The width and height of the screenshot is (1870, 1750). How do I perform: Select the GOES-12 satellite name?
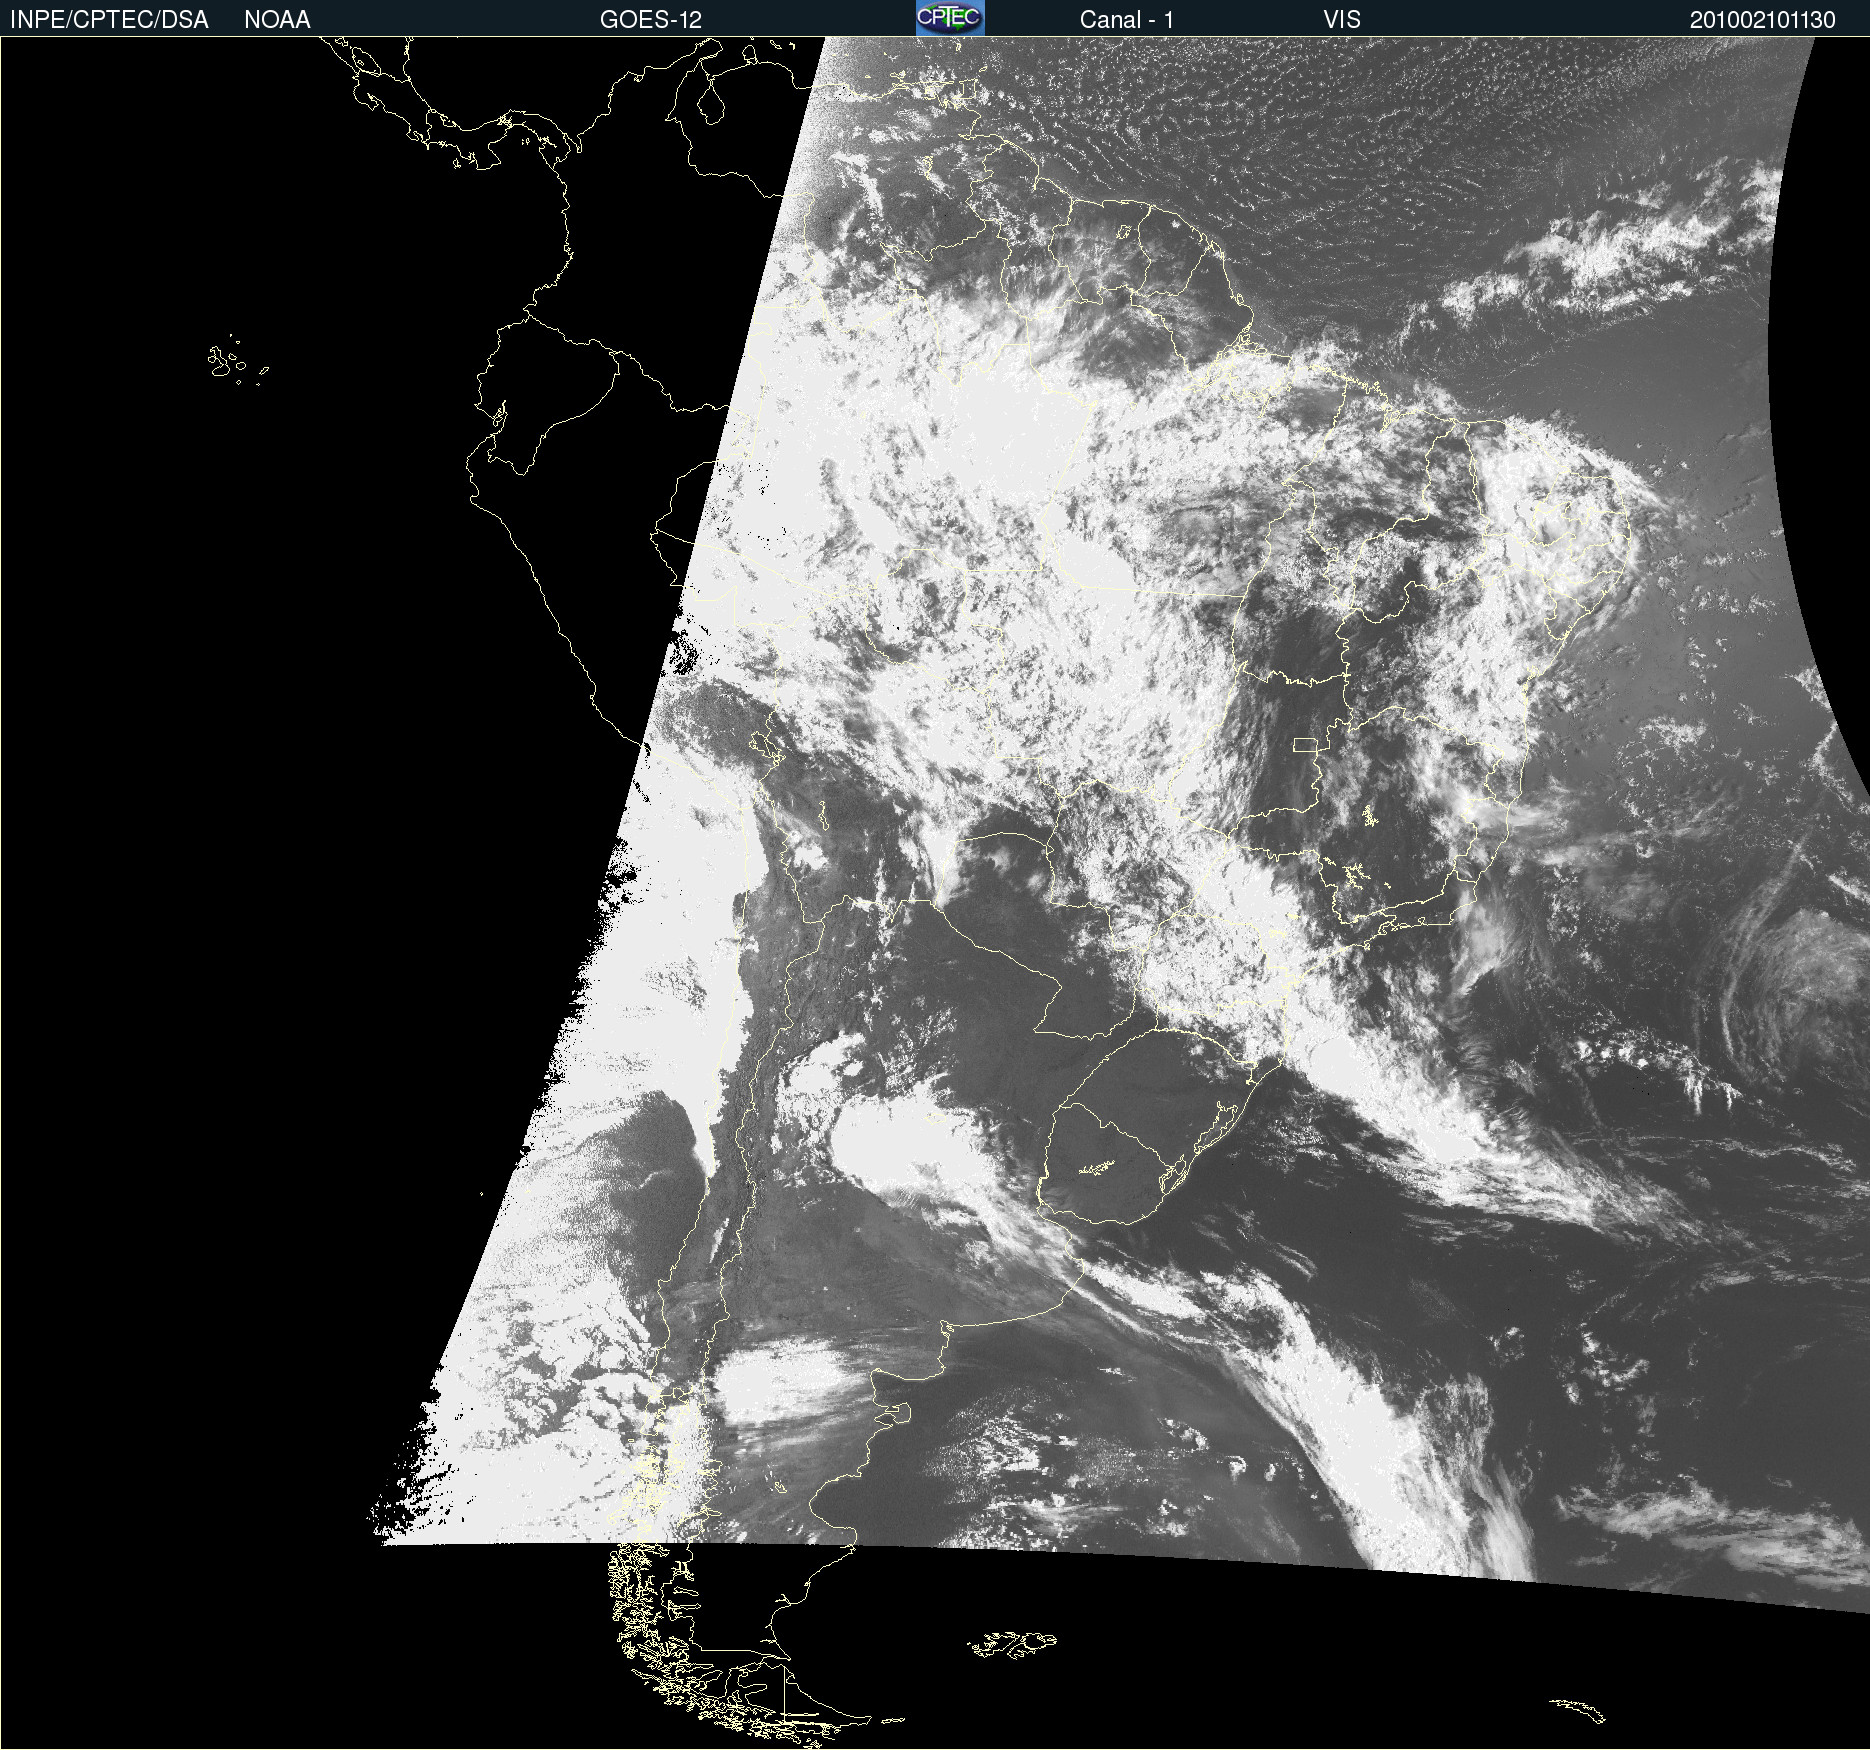click(651, 20)
